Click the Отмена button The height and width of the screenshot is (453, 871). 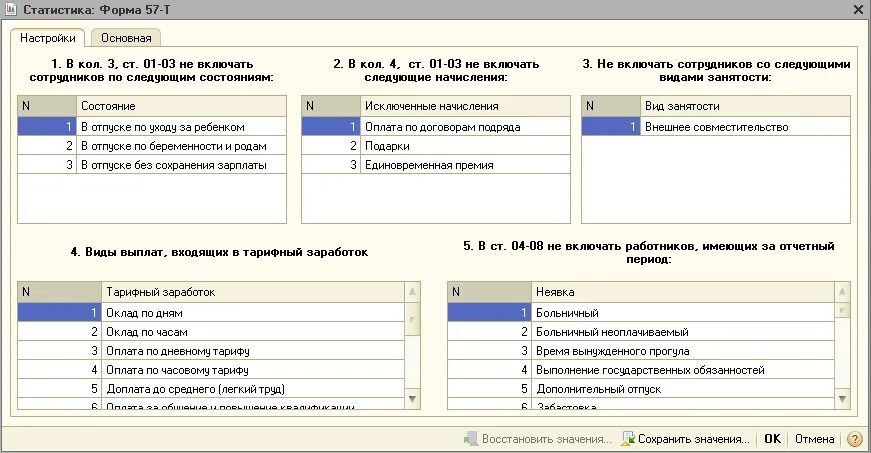[x=814, y=439]
